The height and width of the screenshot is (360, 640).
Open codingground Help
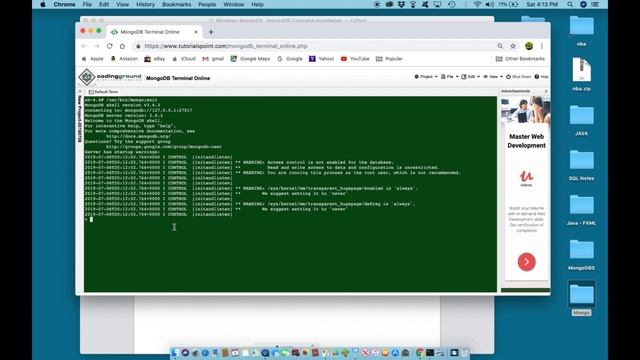coord(542,77)
